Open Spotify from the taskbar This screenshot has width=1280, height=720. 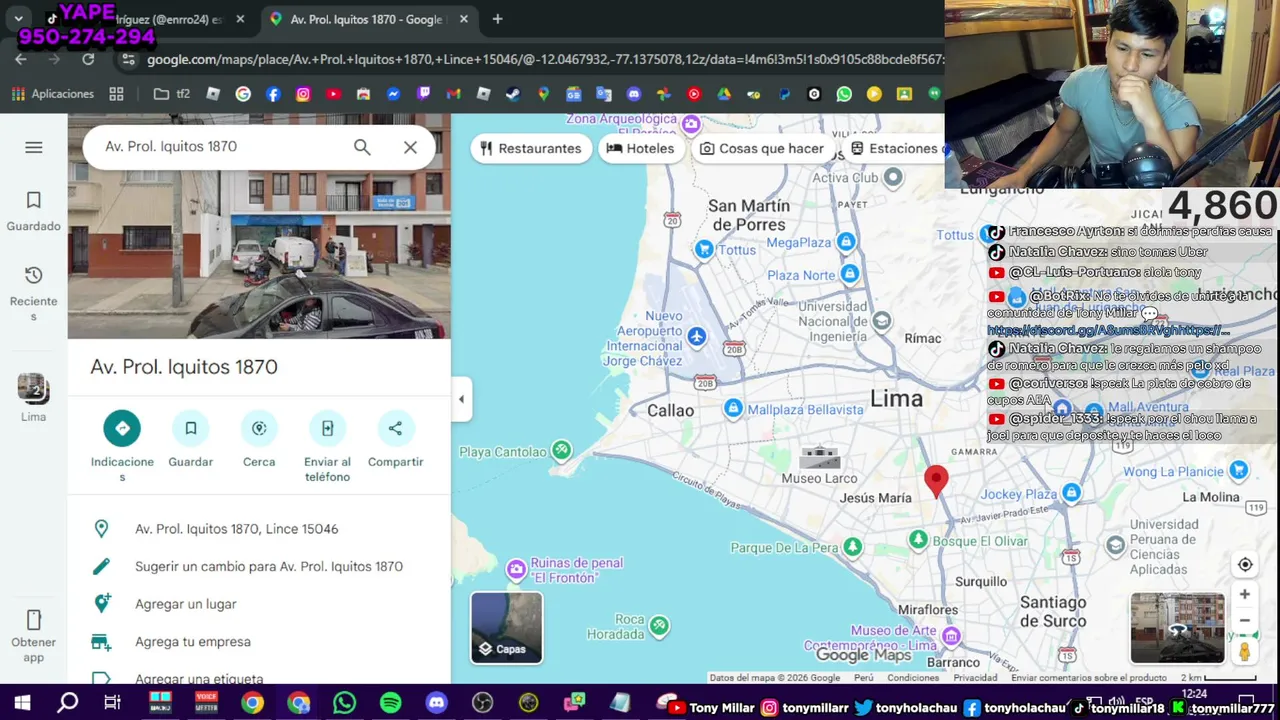tap(391, 704)
